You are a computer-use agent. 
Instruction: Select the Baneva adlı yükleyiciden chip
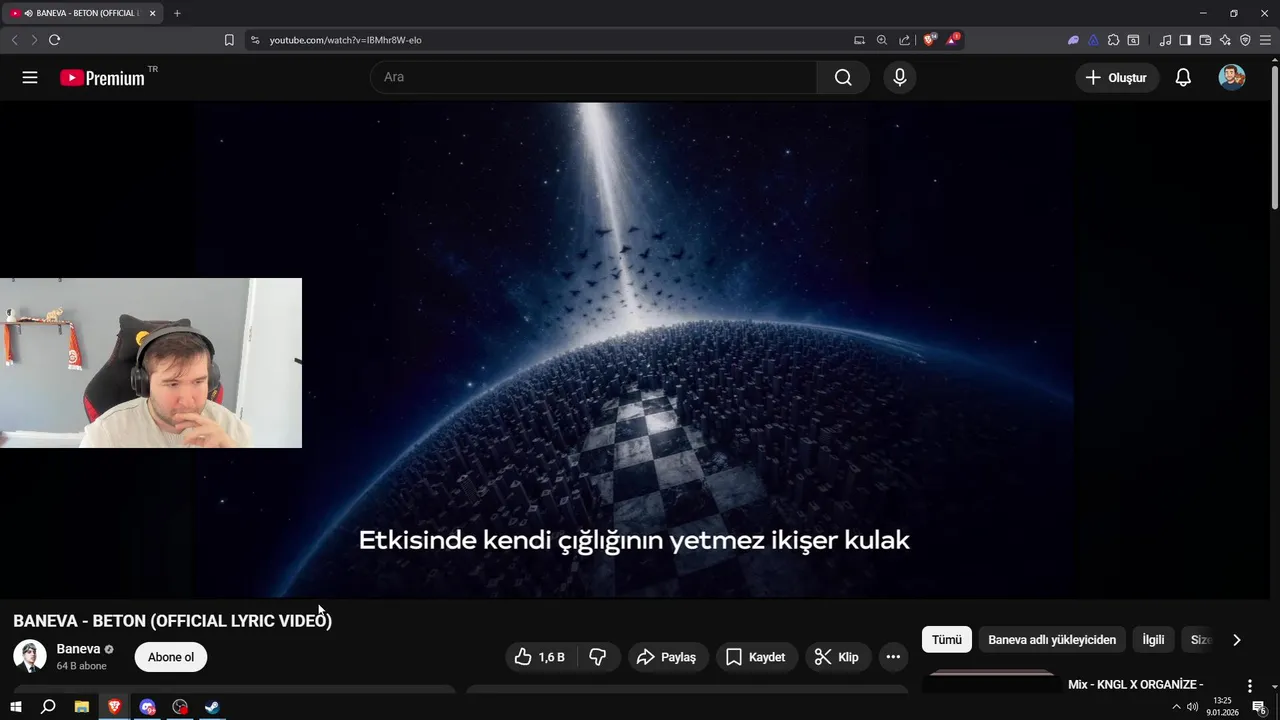pyautogui.click(x=1052, y=640)
